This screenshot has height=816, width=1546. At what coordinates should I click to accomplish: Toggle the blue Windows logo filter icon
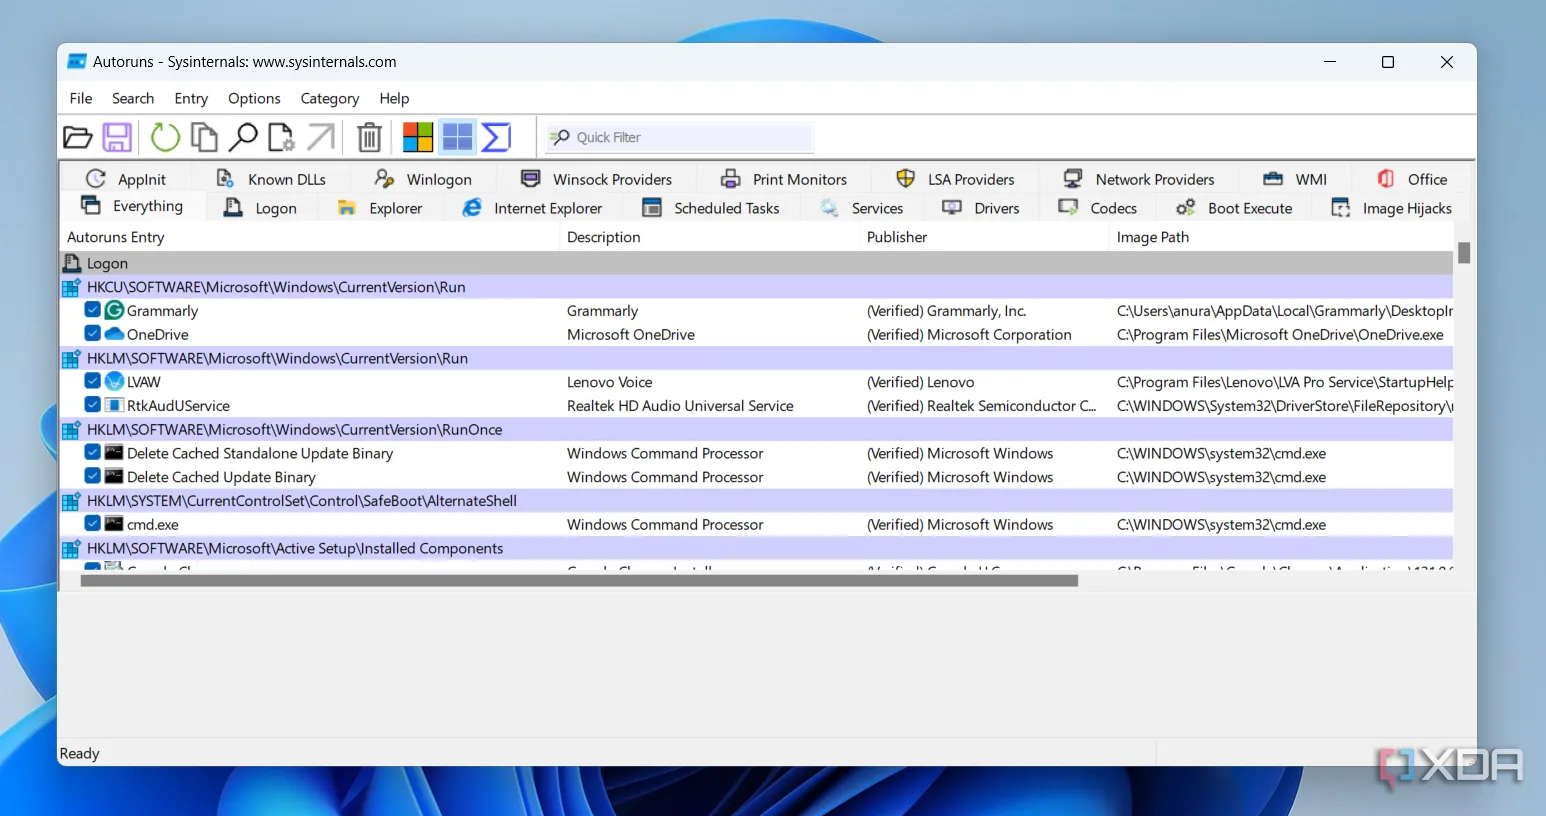tap(457, 137)
